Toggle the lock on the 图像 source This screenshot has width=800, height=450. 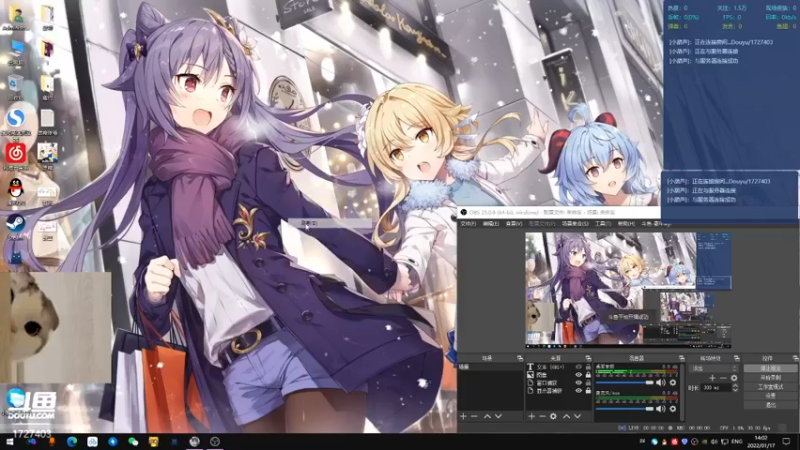tap(588, 374)
